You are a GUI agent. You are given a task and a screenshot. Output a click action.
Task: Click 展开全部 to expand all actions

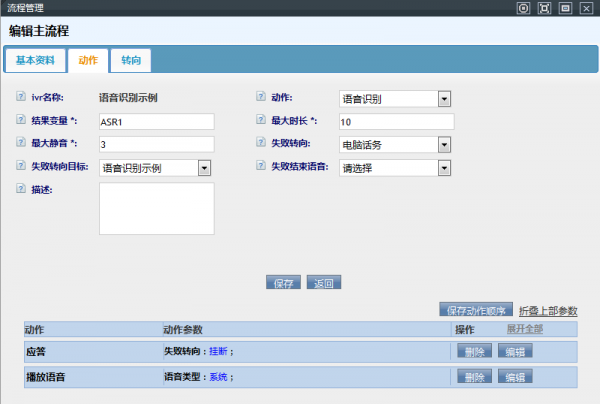click(x=525, y=329)
